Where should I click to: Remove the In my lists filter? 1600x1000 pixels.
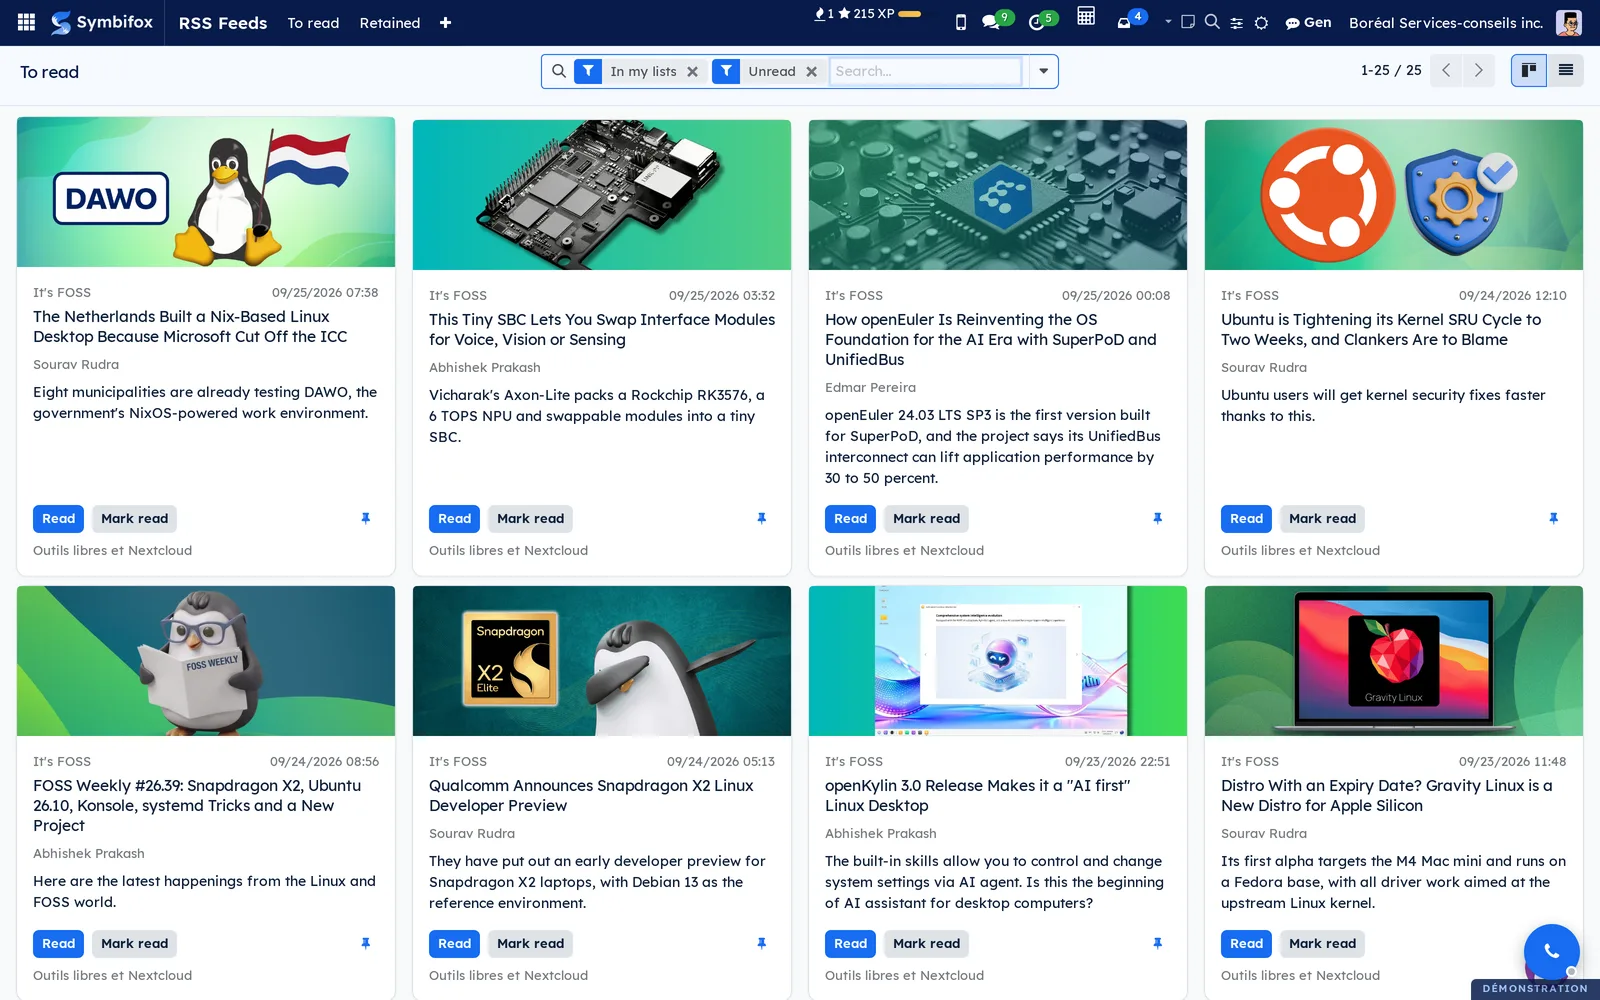692,72
